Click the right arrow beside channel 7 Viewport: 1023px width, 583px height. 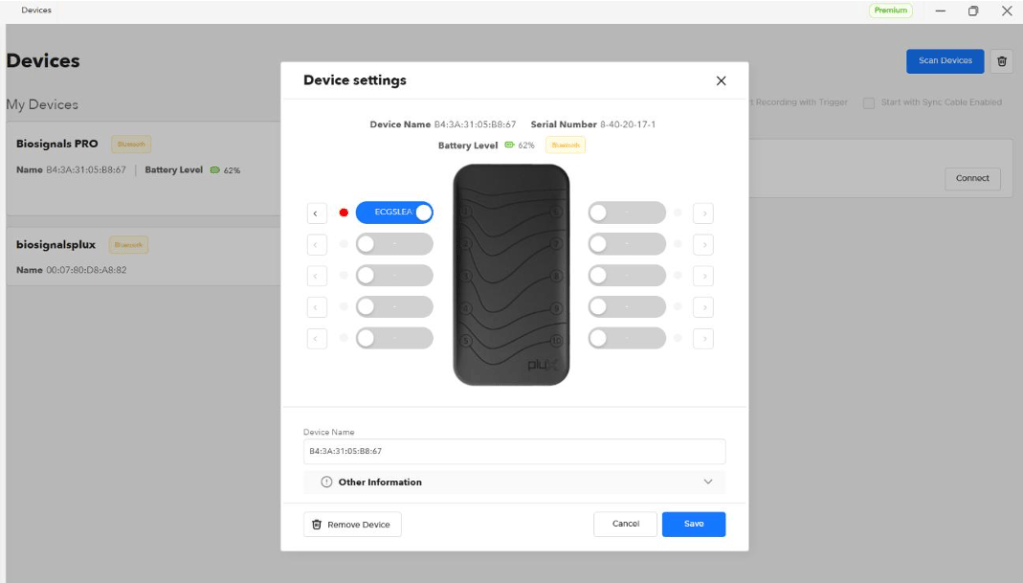tap(703, 245)
